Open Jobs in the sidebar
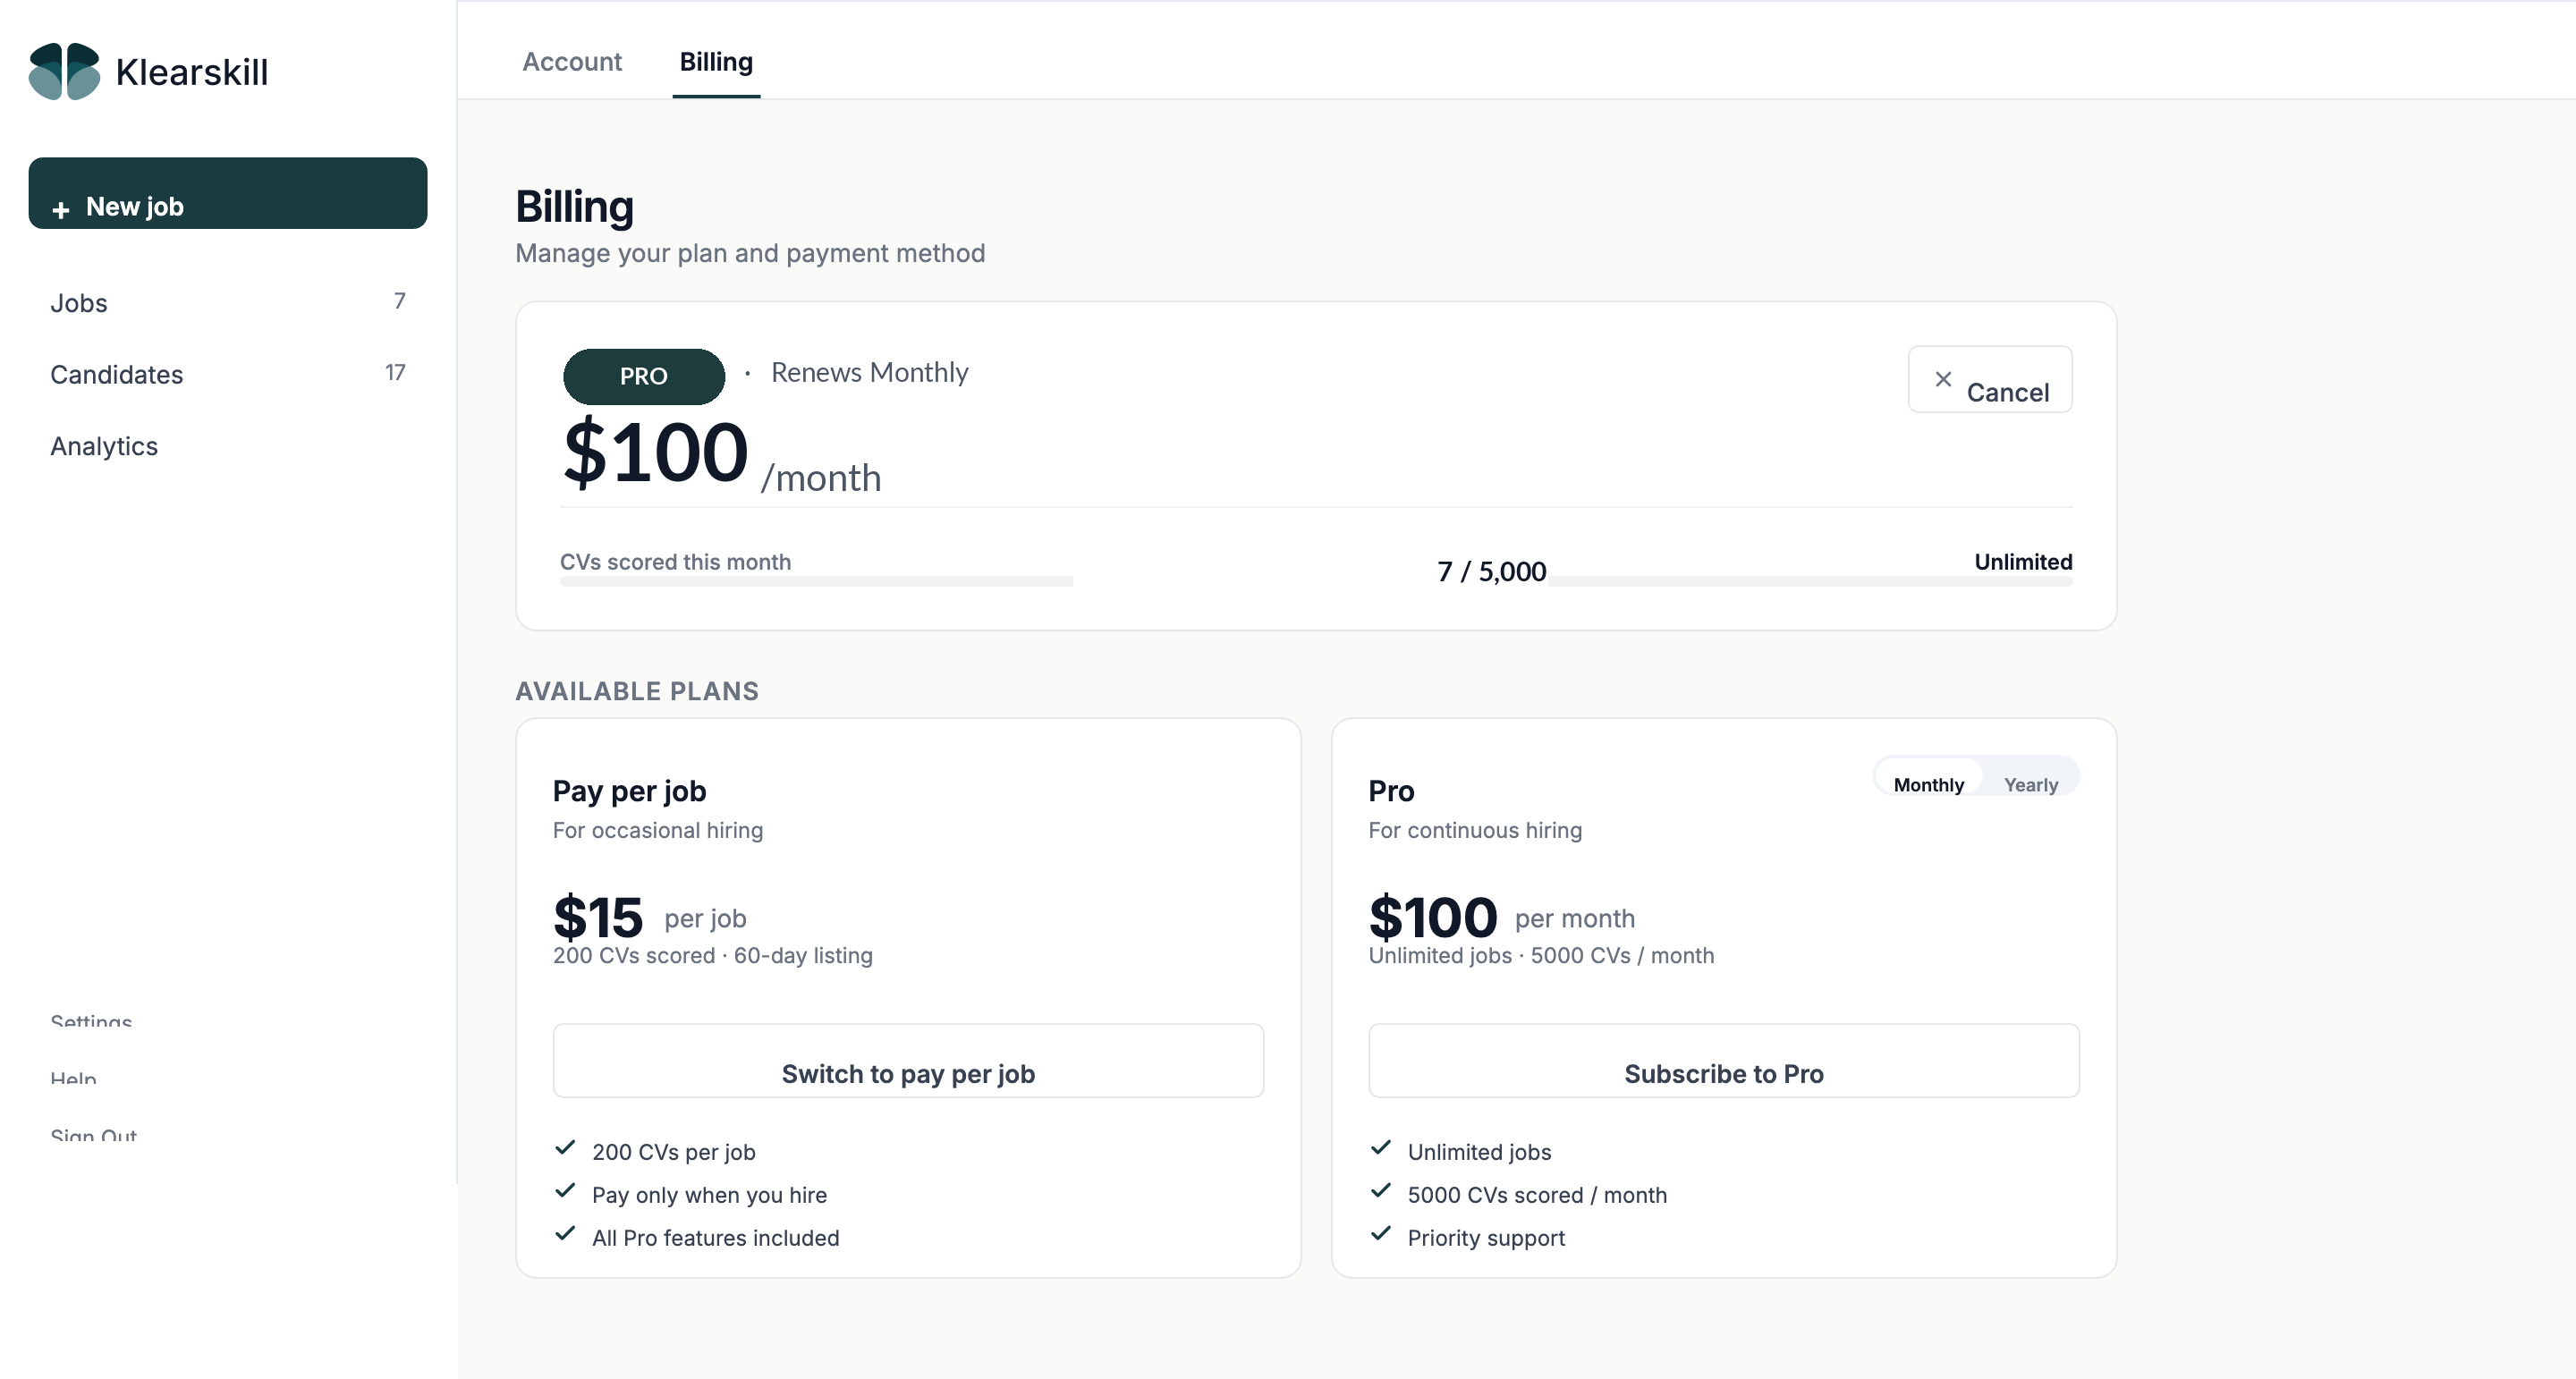The width and height of the screenshot is (2576, 1379). (x=228, y=303)
